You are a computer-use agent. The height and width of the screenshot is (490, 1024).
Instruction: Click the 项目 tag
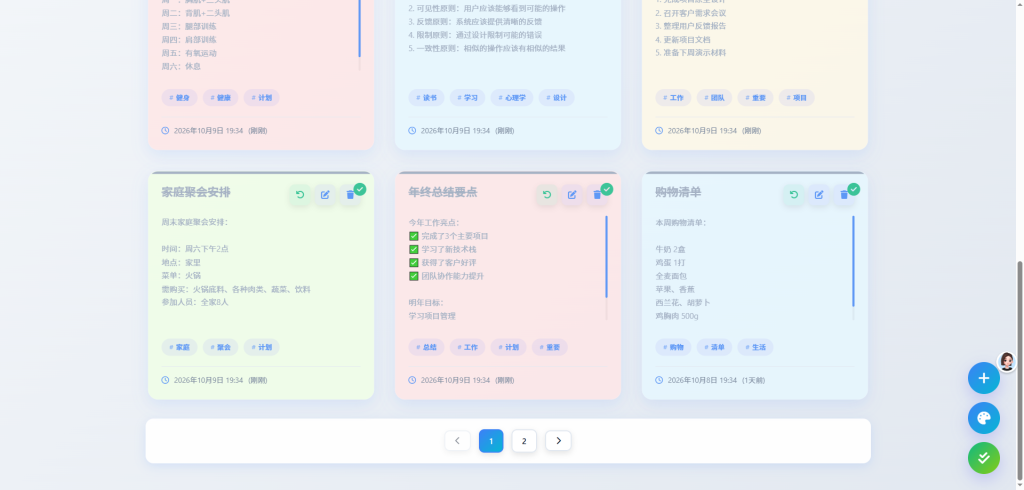[x=797, y=98]
